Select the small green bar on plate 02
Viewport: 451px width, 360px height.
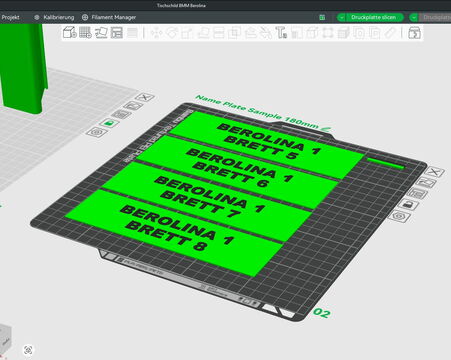click(387, 163)
